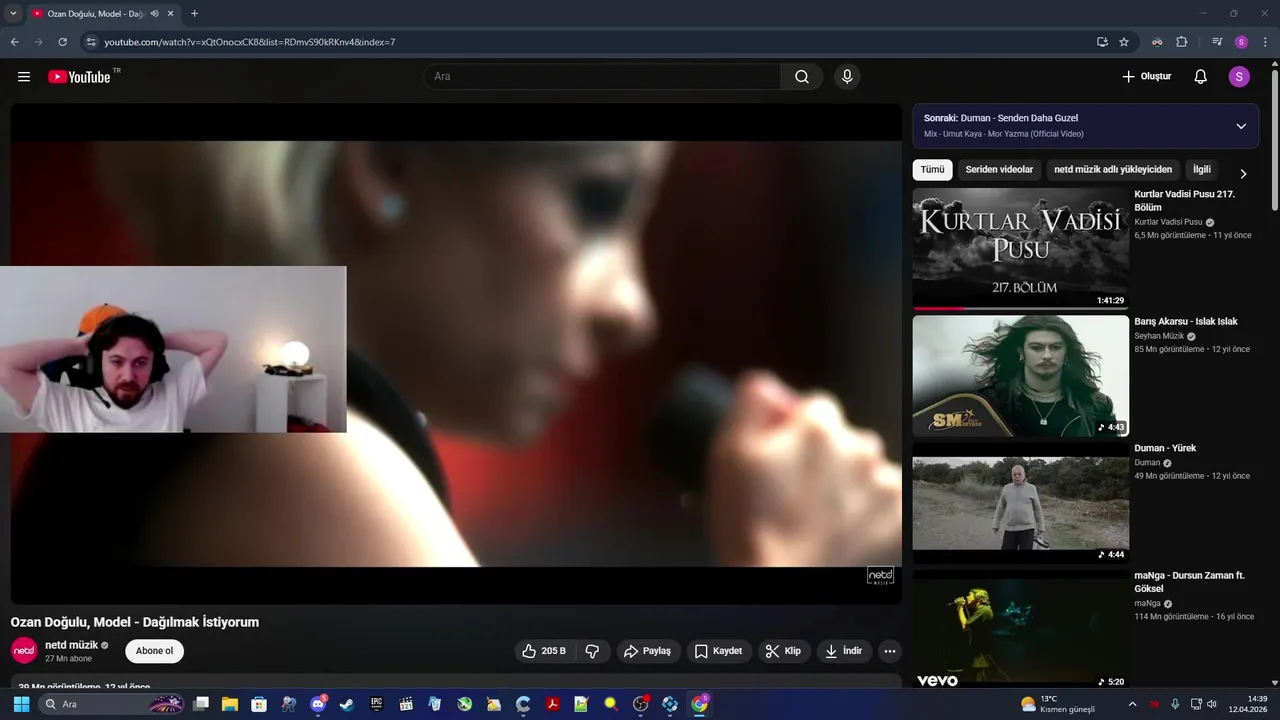
Task: Select the Tümü filter chip
Action: click(932, 170)
